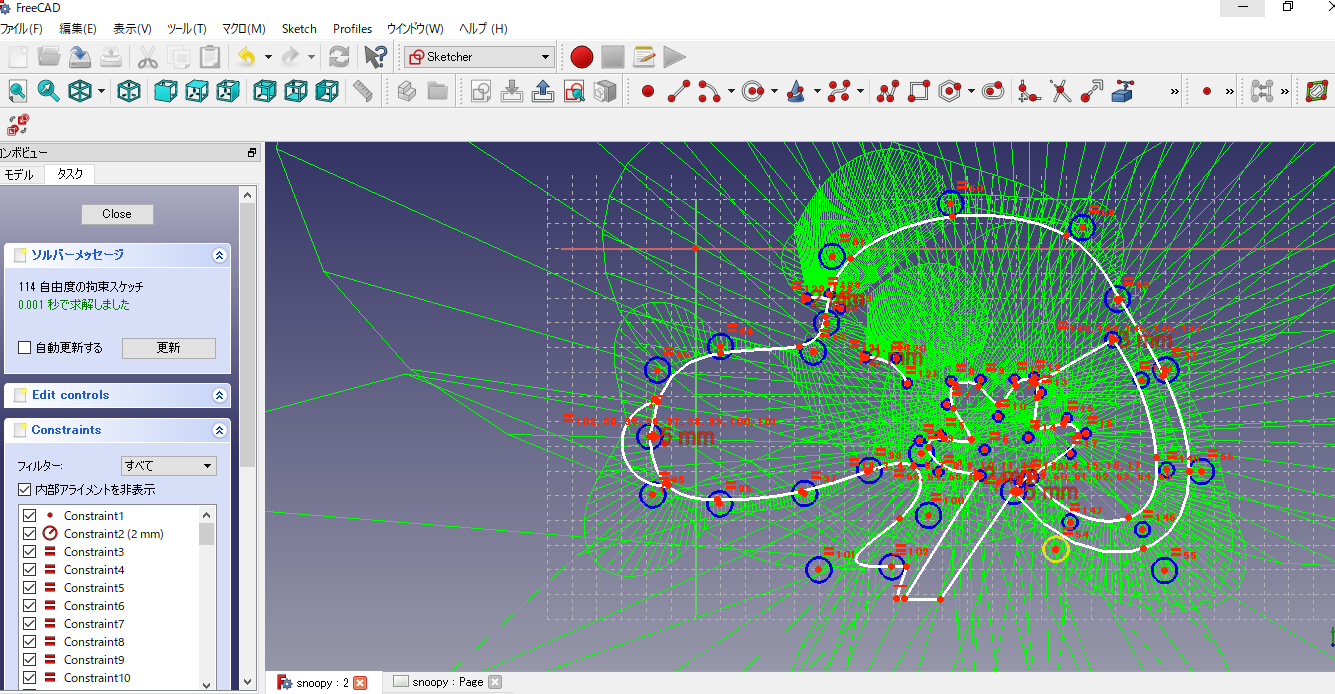Select create point tool in sketcher toolbar
Image resolution: width=1335 pixels, height=694 pixels.
click(647, 92)
